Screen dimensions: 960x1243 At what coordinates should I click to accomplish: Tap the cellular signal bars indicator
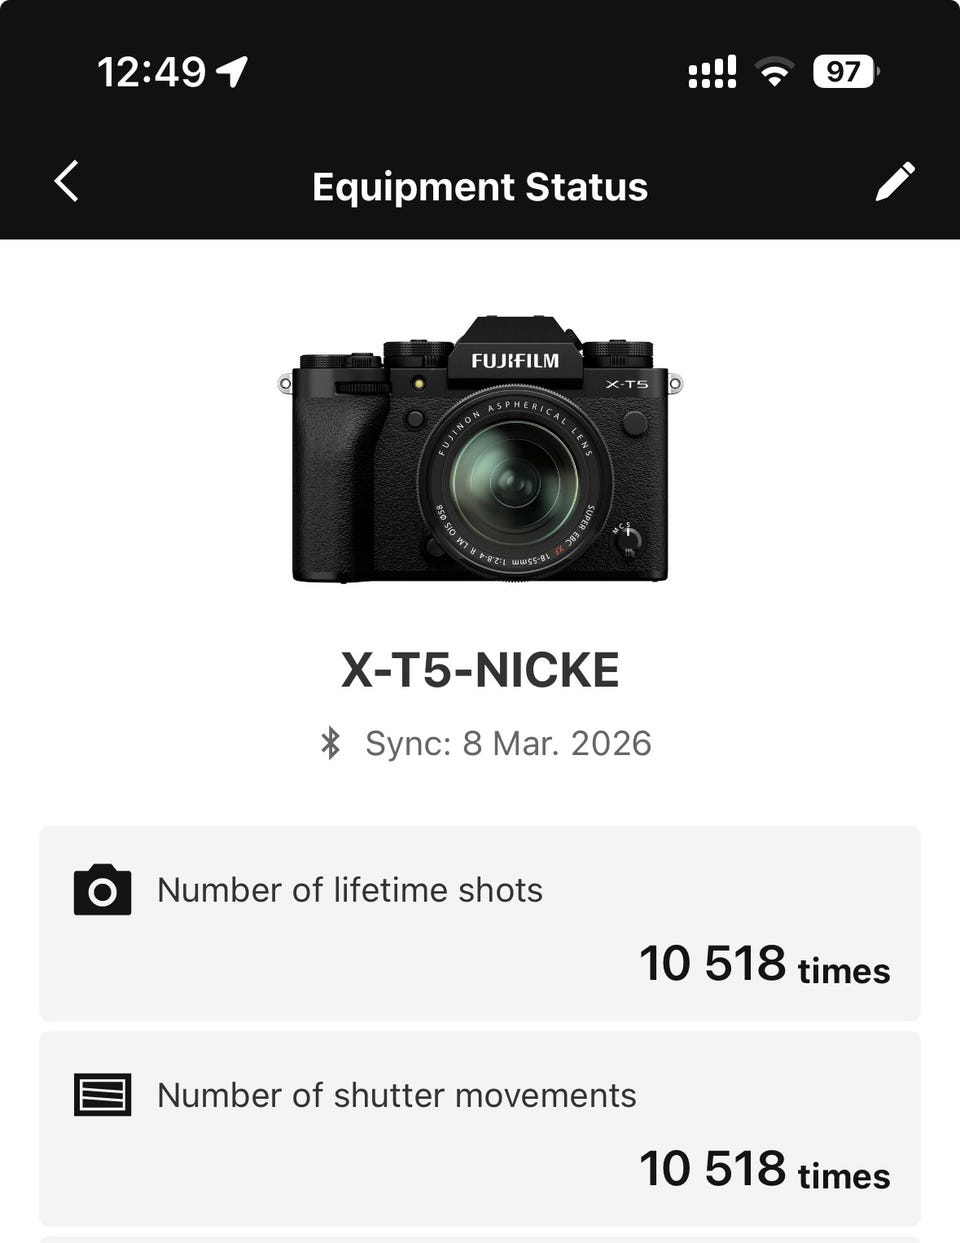point(712,72)
